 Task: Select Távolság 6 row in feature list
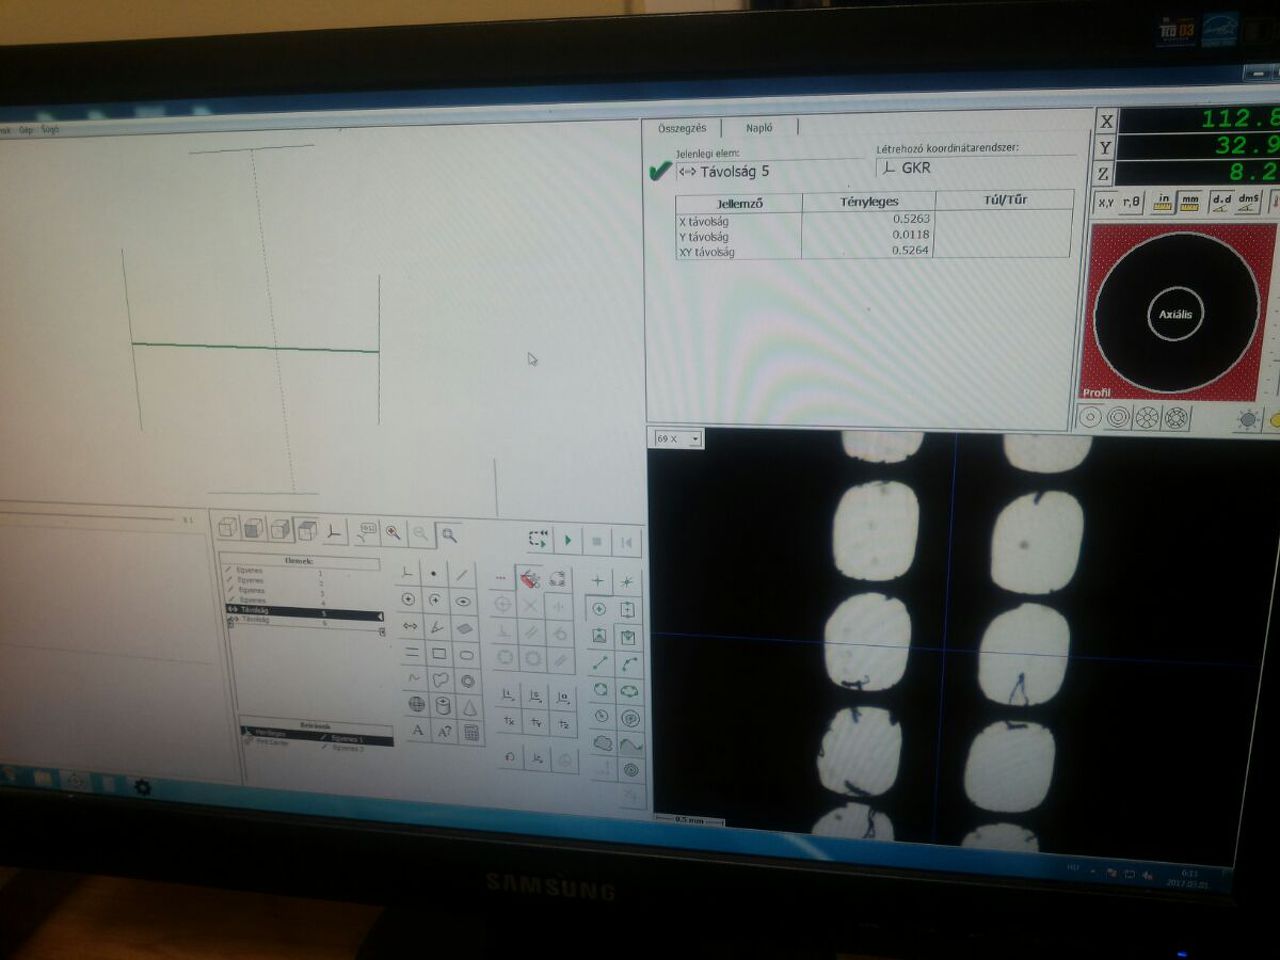[305, 620]
